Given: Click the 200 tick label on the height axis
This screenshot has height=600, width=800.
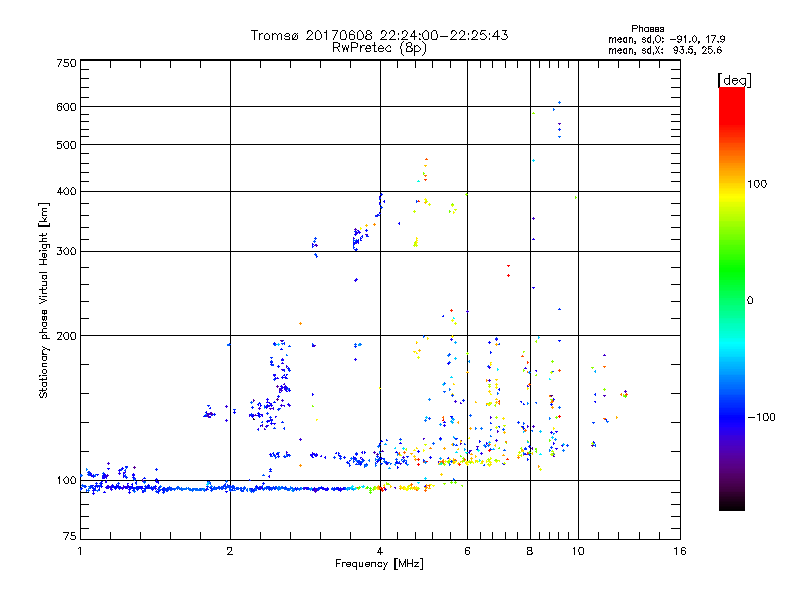Looking at the screenshot, I should (x=66, y=335).
